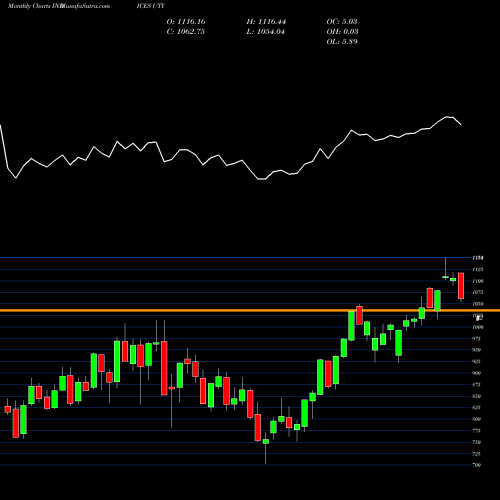Click the OH: 0.03 reading
Image resolution: width=500 pixels, height=500 pixels.
click(342, 32)
